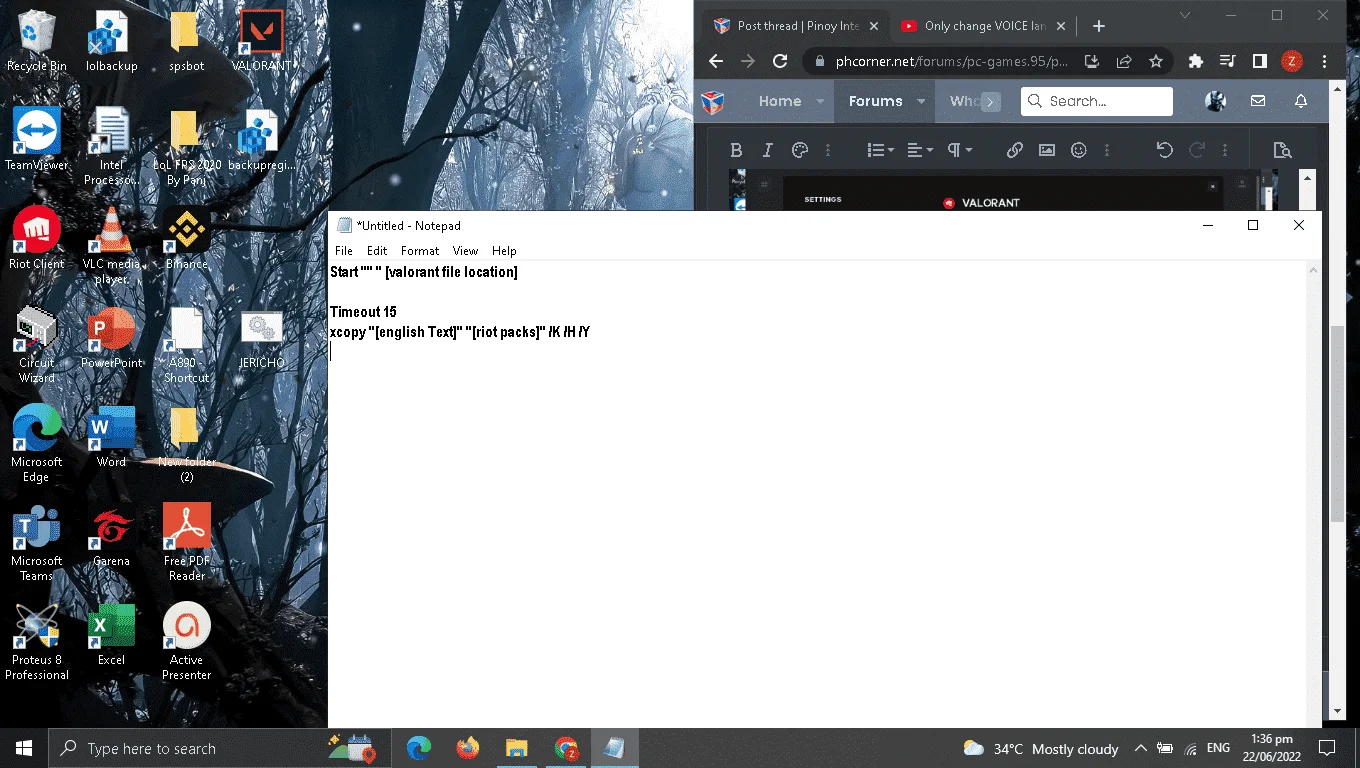
Task: Click the nav bar next arrow
Action: 991,101
